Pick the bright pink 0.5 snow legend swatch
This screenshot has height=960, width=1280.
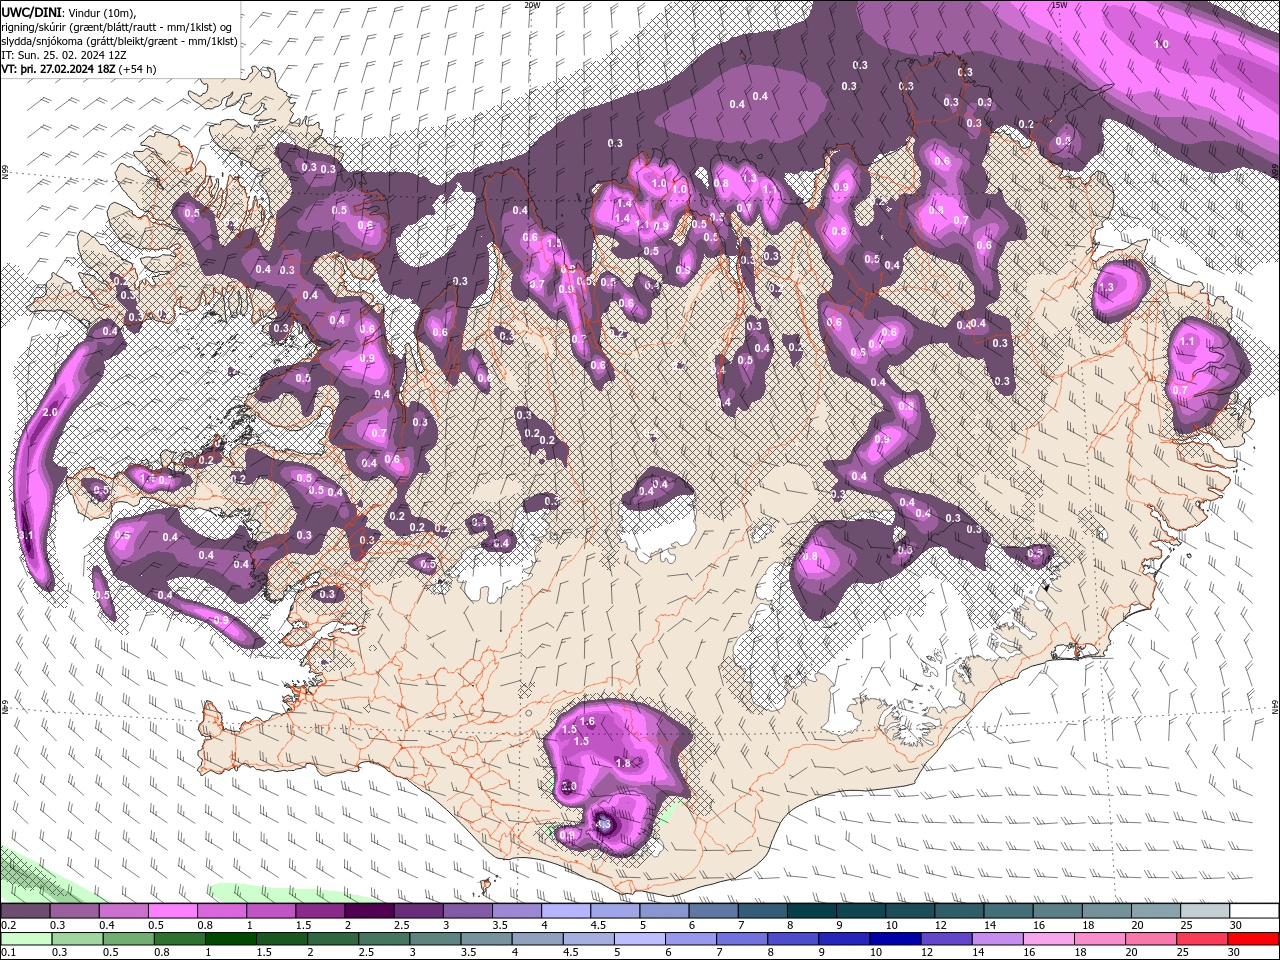[x=172, y=911]
